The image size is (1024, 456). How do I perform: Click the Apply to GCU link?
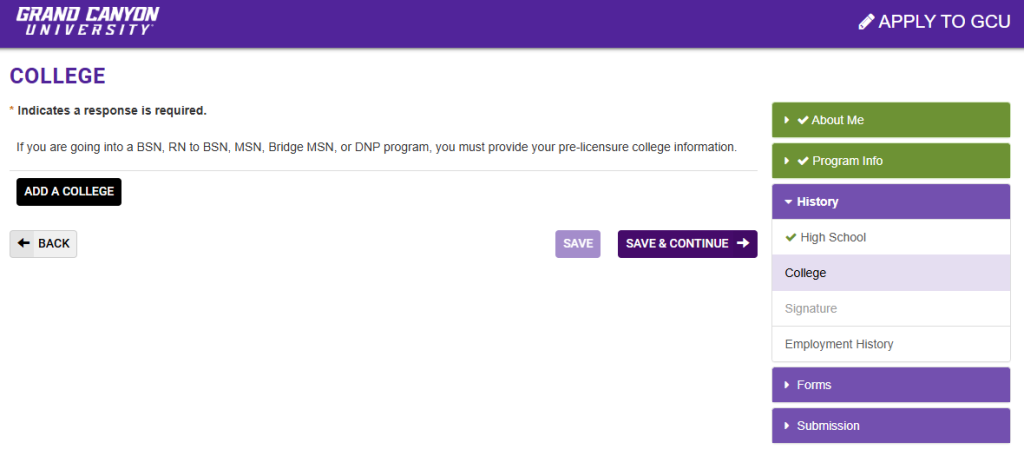[937, 22]
